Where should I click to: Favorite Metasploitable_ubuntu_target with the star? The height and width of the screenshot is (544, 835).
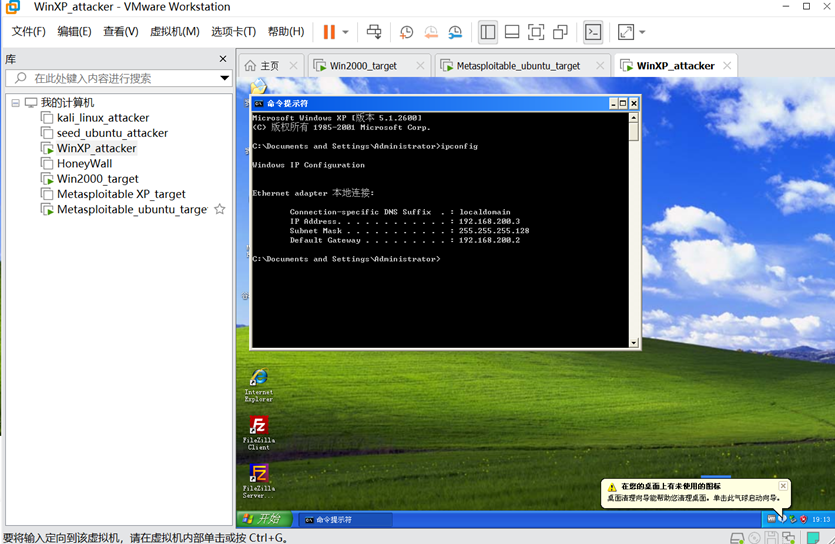pyautogui.click(x=219, y=209)
